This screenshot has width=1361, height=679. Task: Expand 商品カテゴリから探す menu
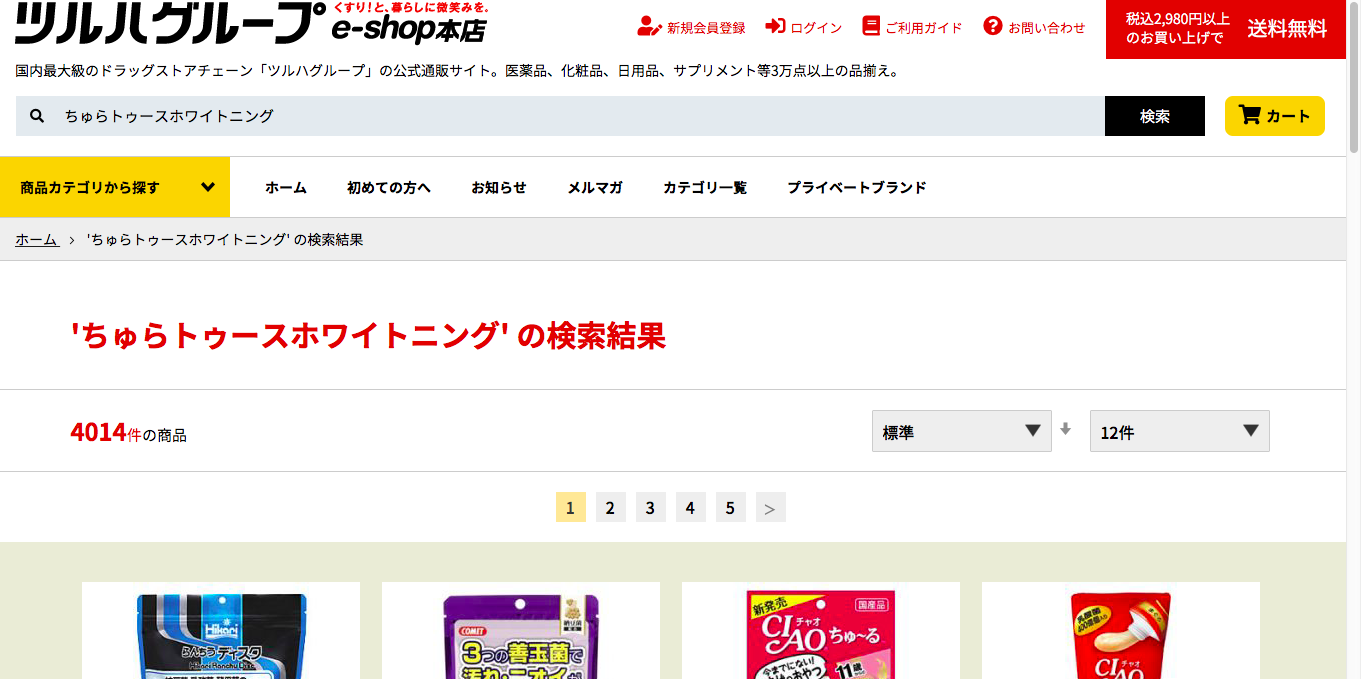tap(115, 187)
